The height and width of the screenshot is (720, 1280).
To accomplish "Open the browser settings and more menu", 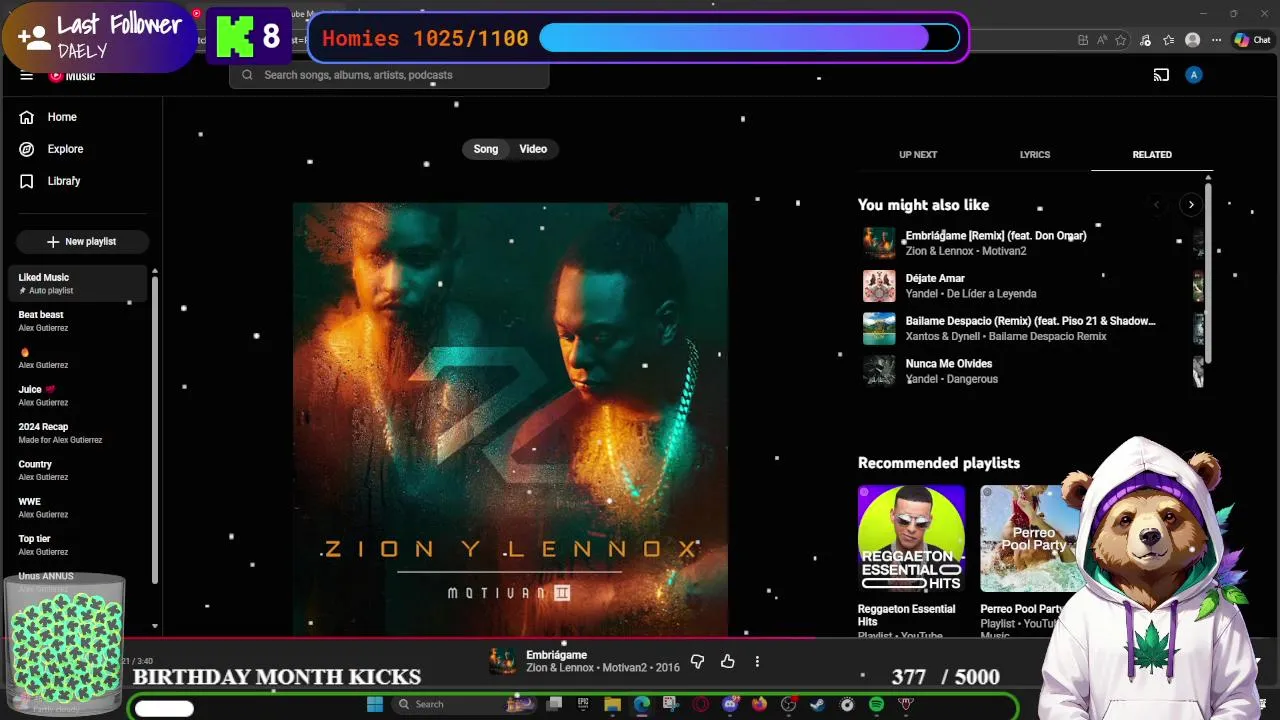I will pyautogui.click(x=1216, y=40).
